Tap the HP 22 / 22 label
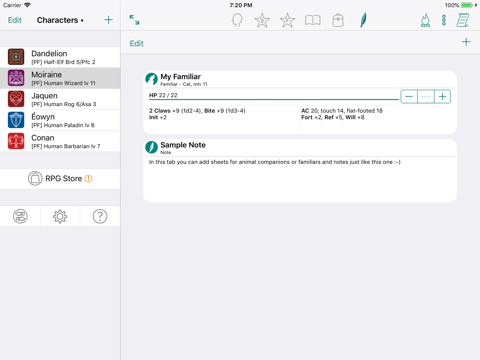This screenshot has width=480, height=360. [x=163, y=95]
